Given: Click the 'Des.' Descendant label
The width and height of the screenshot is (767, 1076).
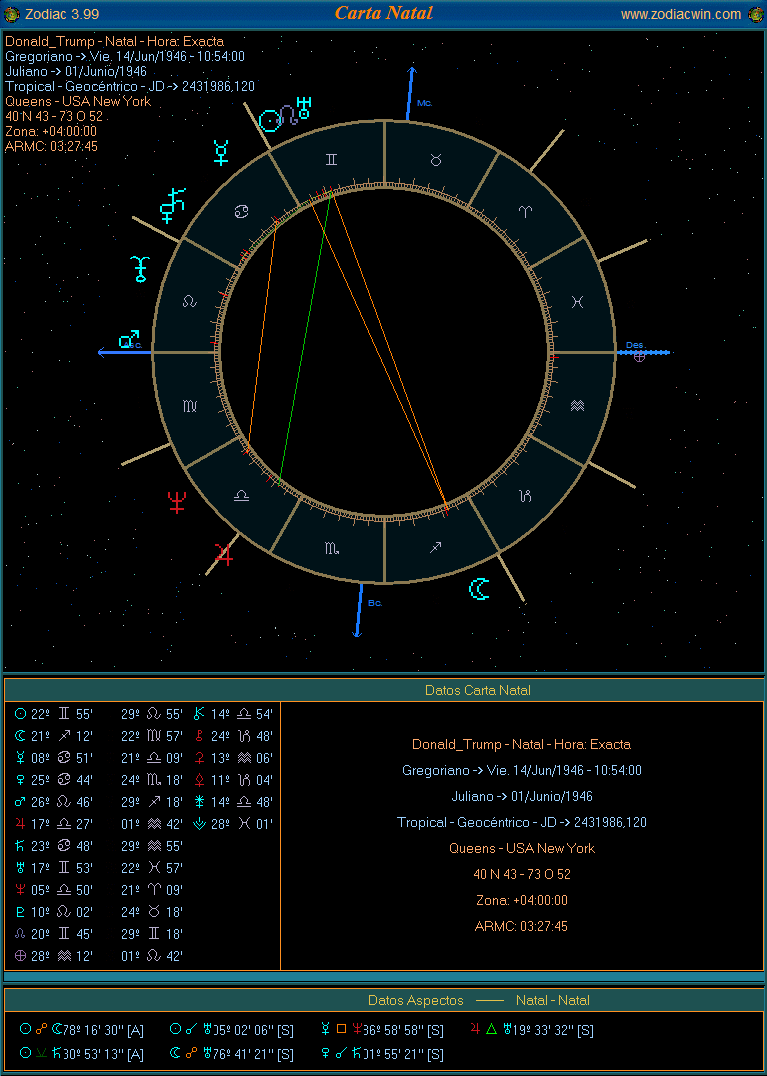Looking at the screenshot, I should coord(635,344).
